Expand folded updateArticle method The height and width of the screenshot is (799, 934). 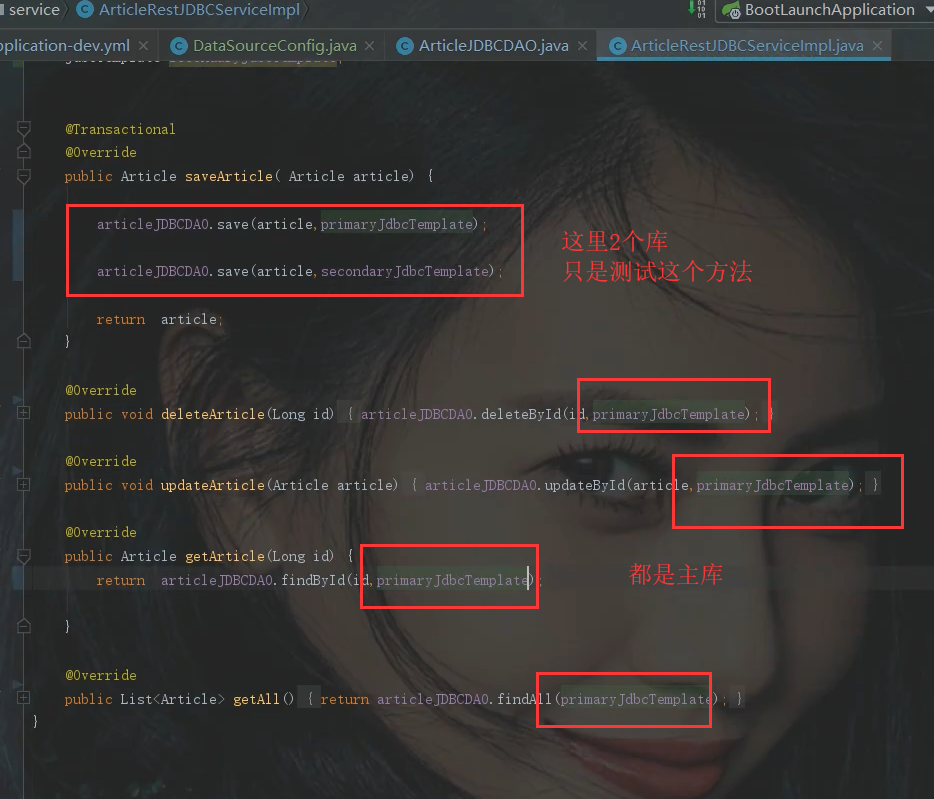(x=24, y=484)
